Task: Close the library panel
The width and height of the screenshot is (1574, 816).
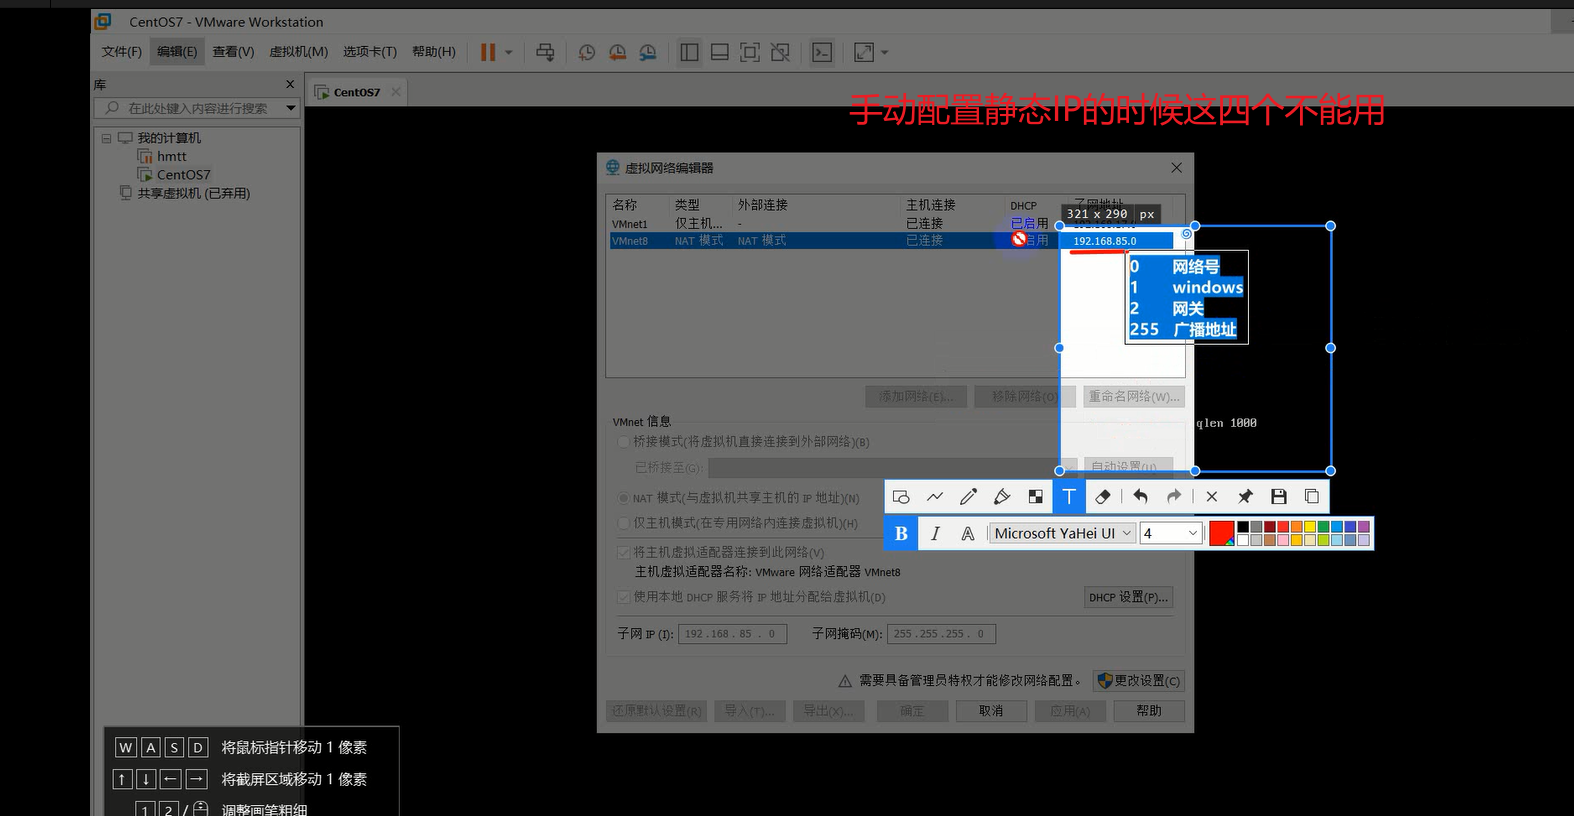Action: (x=290, y=85)
